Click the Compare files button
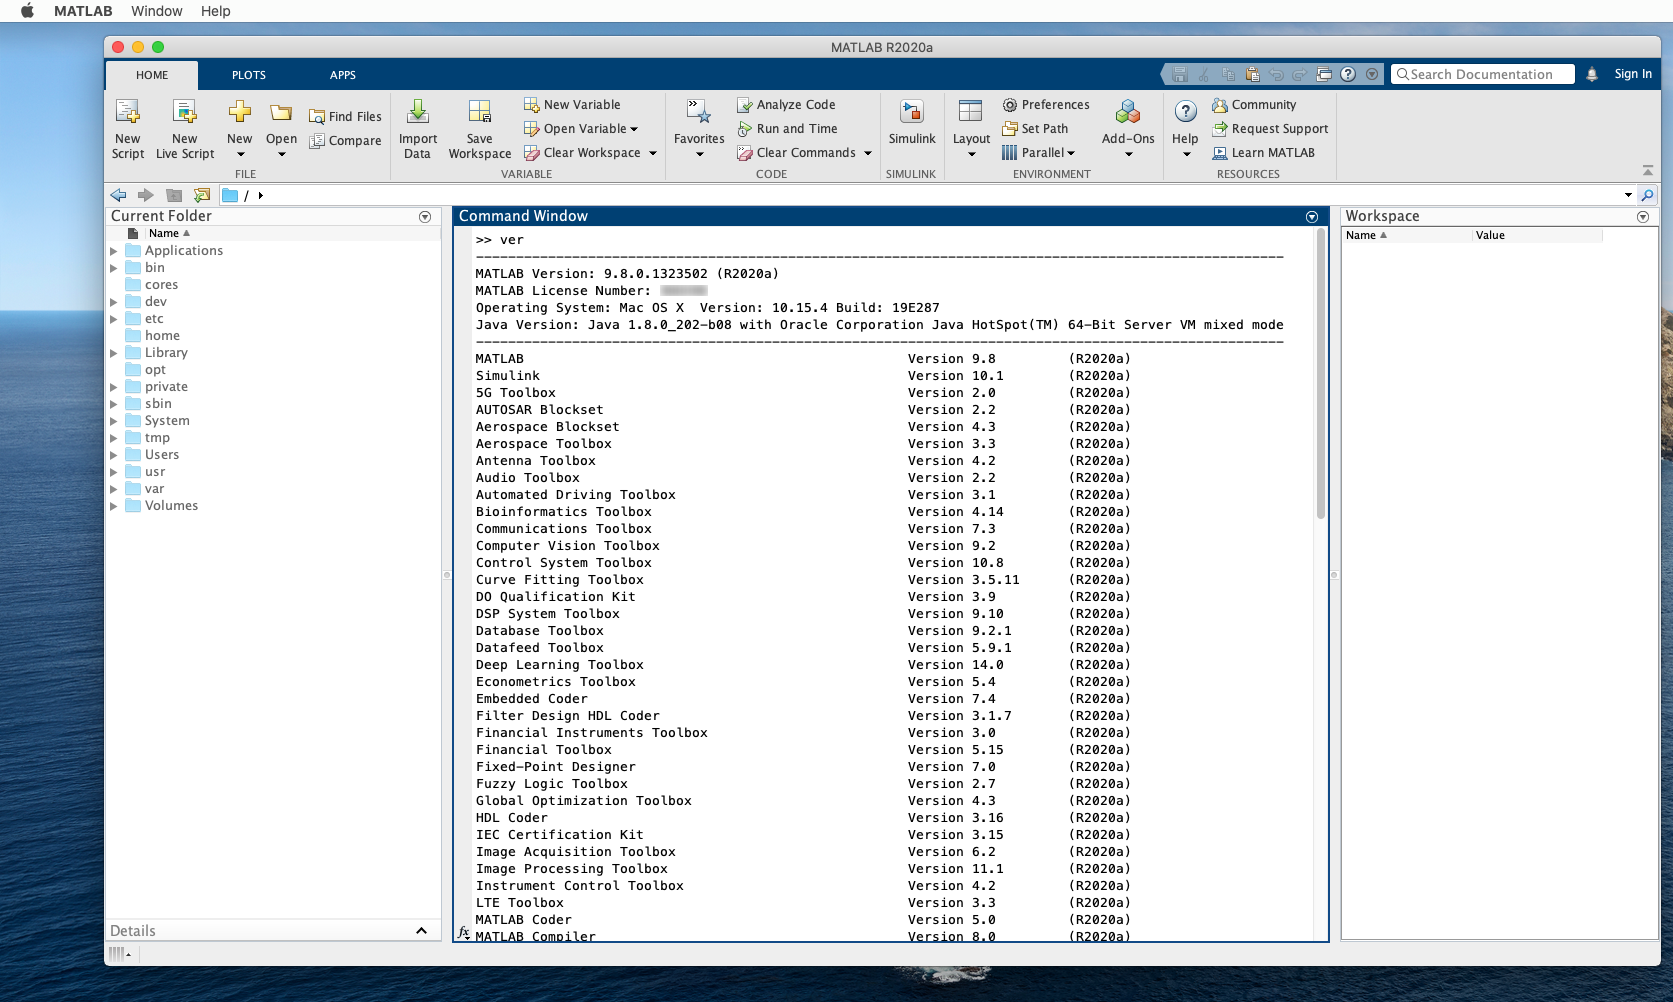This screenshot has height=1002, width=1673. (x=345, y=141)
